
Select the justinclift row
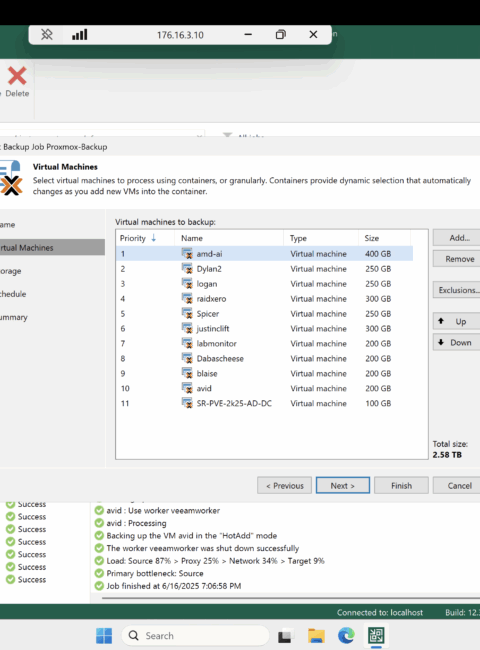tap(264, 328)
